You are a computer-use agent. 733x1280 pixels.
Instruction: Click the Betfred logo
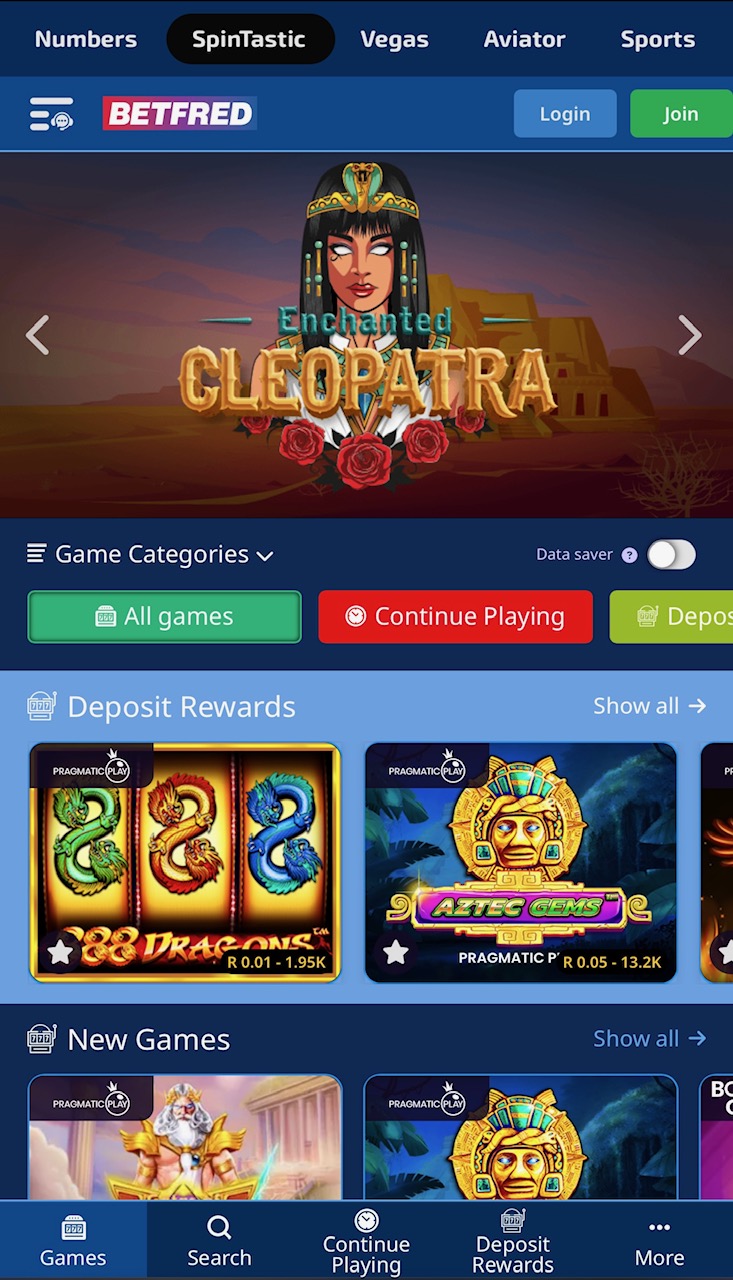(x=180, y=114)
